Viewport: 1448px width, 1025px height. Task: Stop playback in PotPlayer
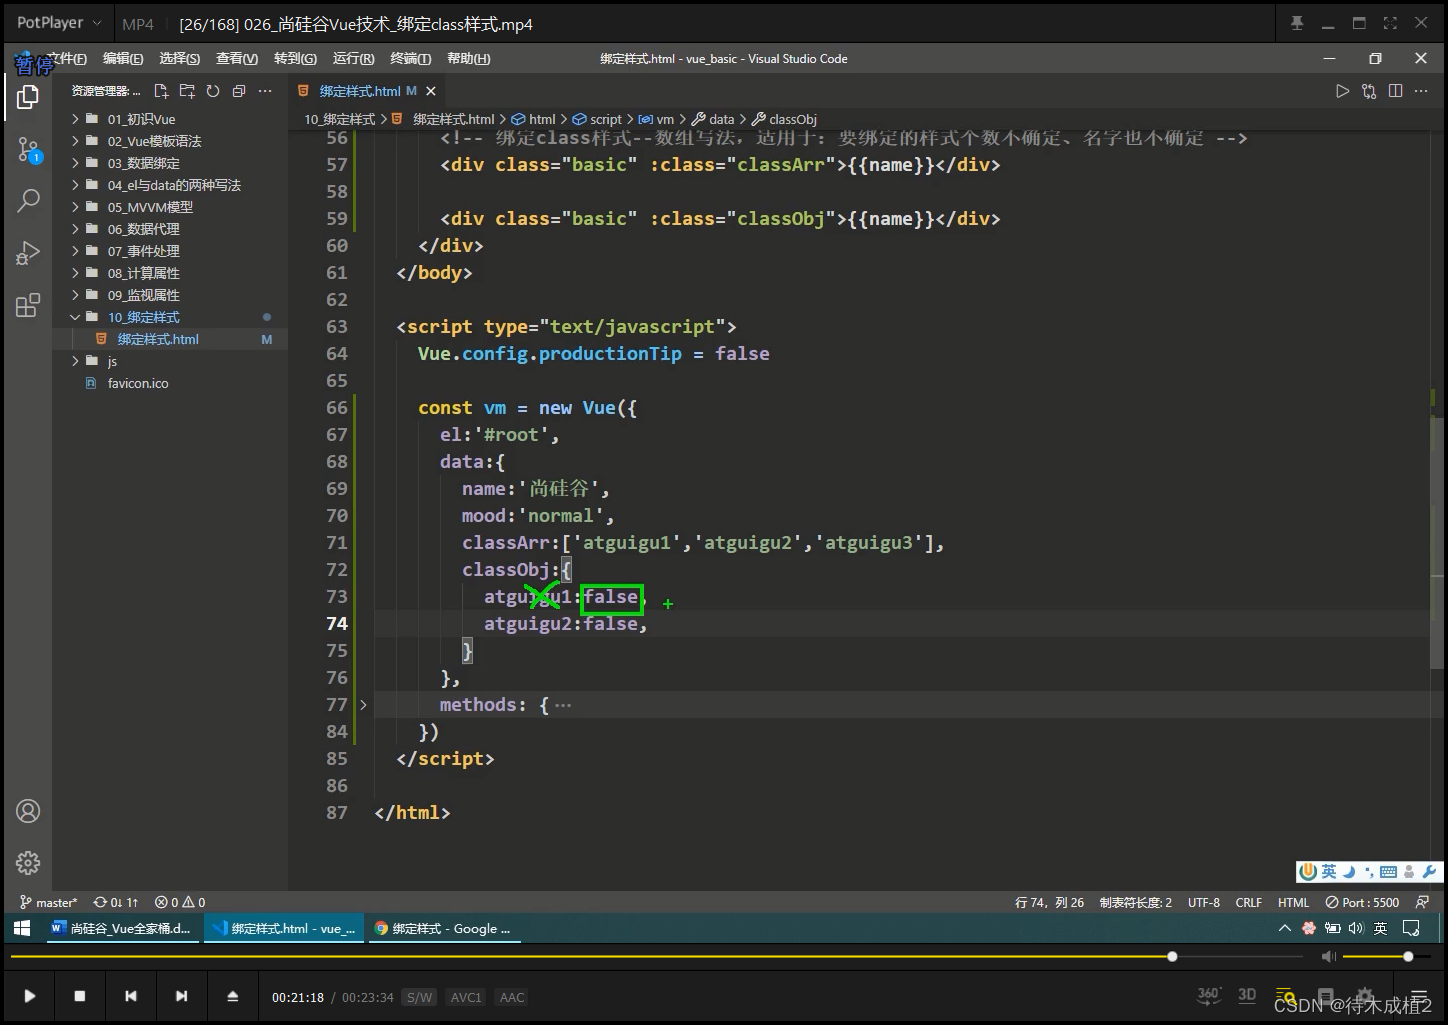click(x=80, y=996)
